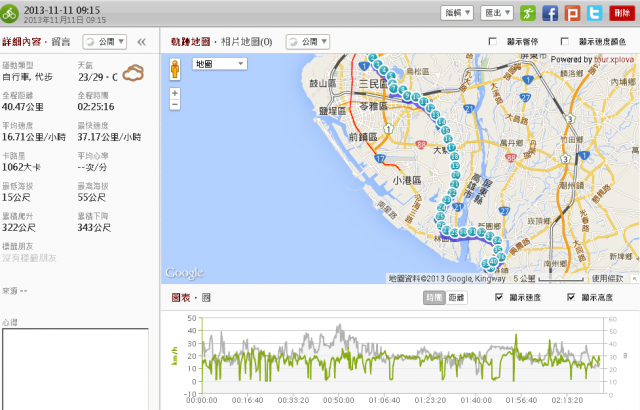The height and width of the screenshot is (410, 640).
Task: Click the 2013-11-11 09:15 title
Action: tap(62, 10)
